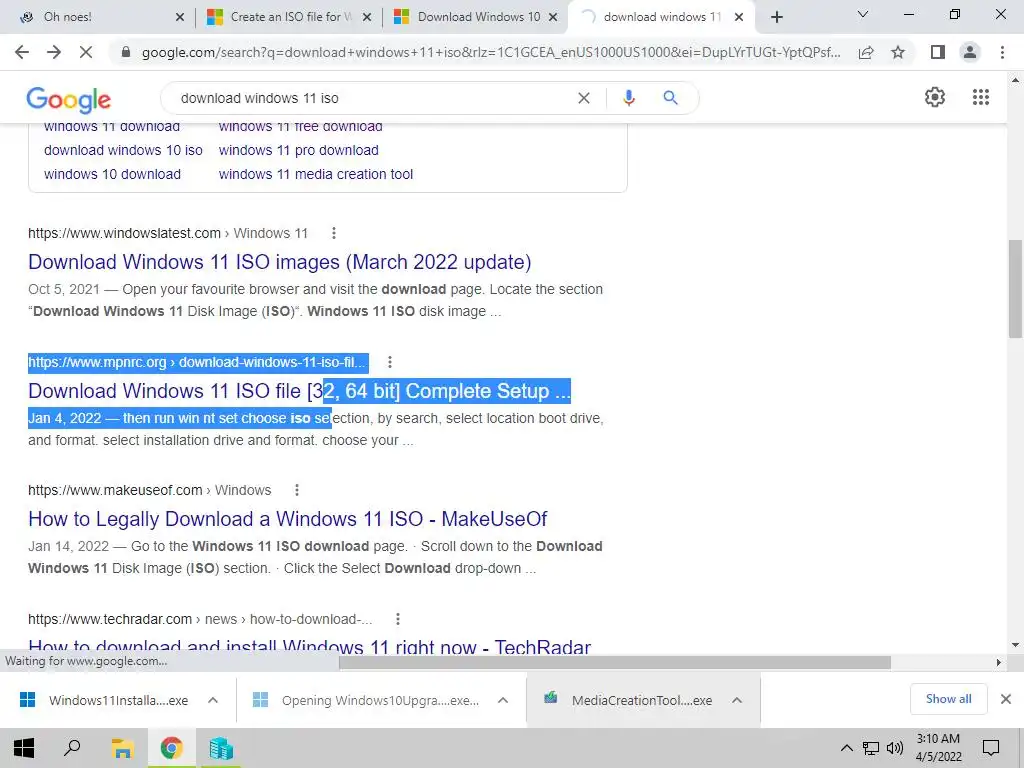Image resolution: width=1024 pixels, height=768 pixels.
Task: Search related: windows 11 media creation tool
Action: click(315, 174)
